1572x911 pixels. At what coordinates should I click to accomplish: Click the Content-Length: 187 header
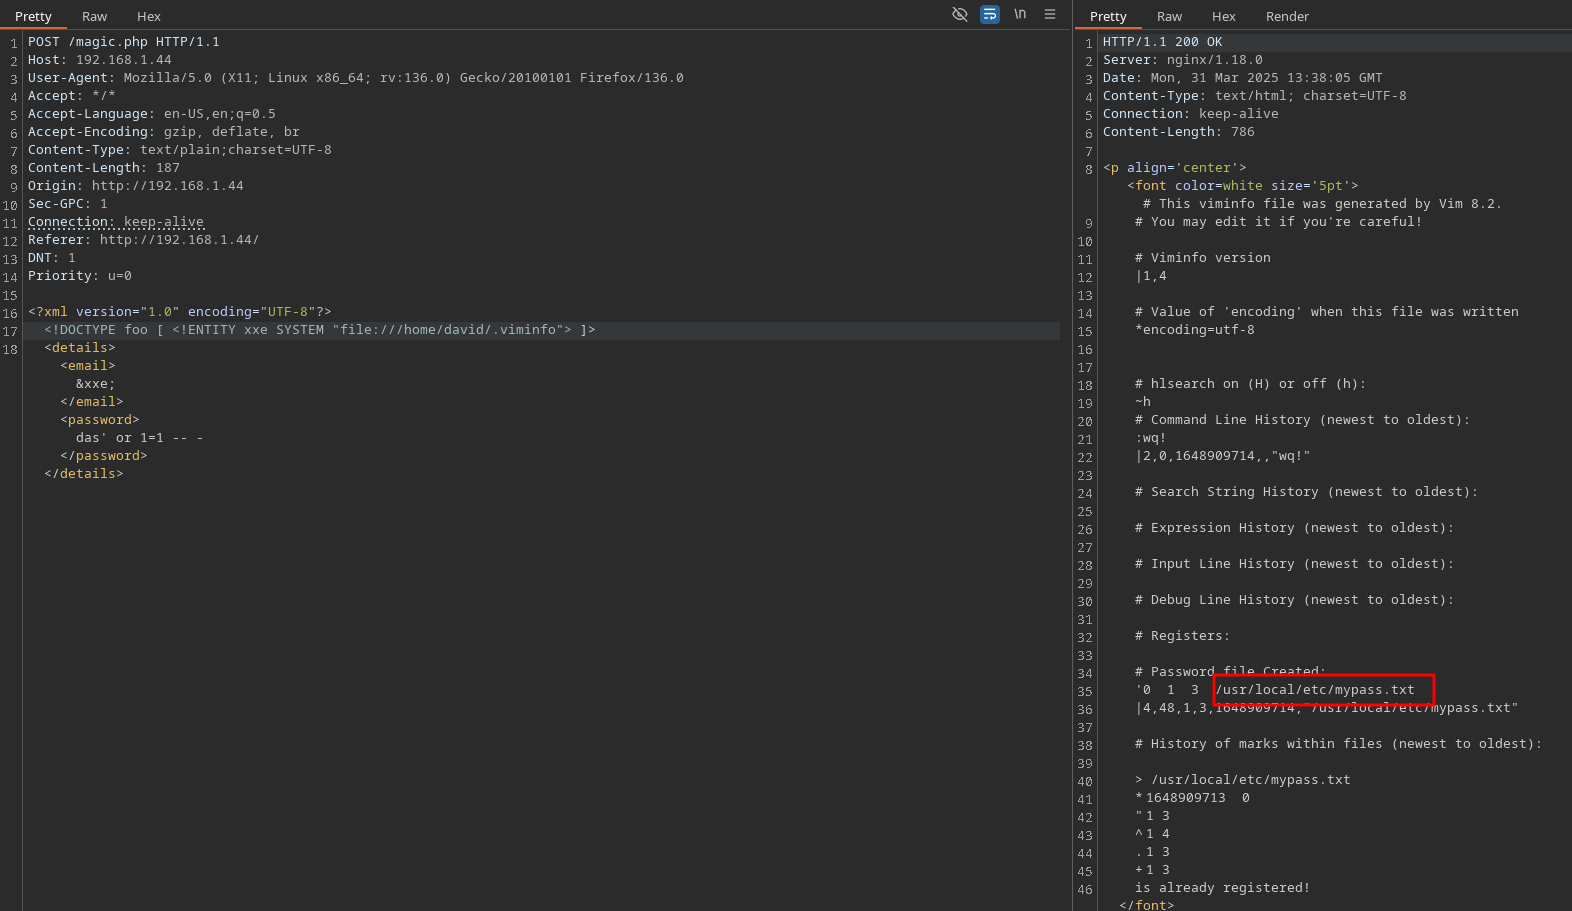pyautogui.click(x=104, y=168)
